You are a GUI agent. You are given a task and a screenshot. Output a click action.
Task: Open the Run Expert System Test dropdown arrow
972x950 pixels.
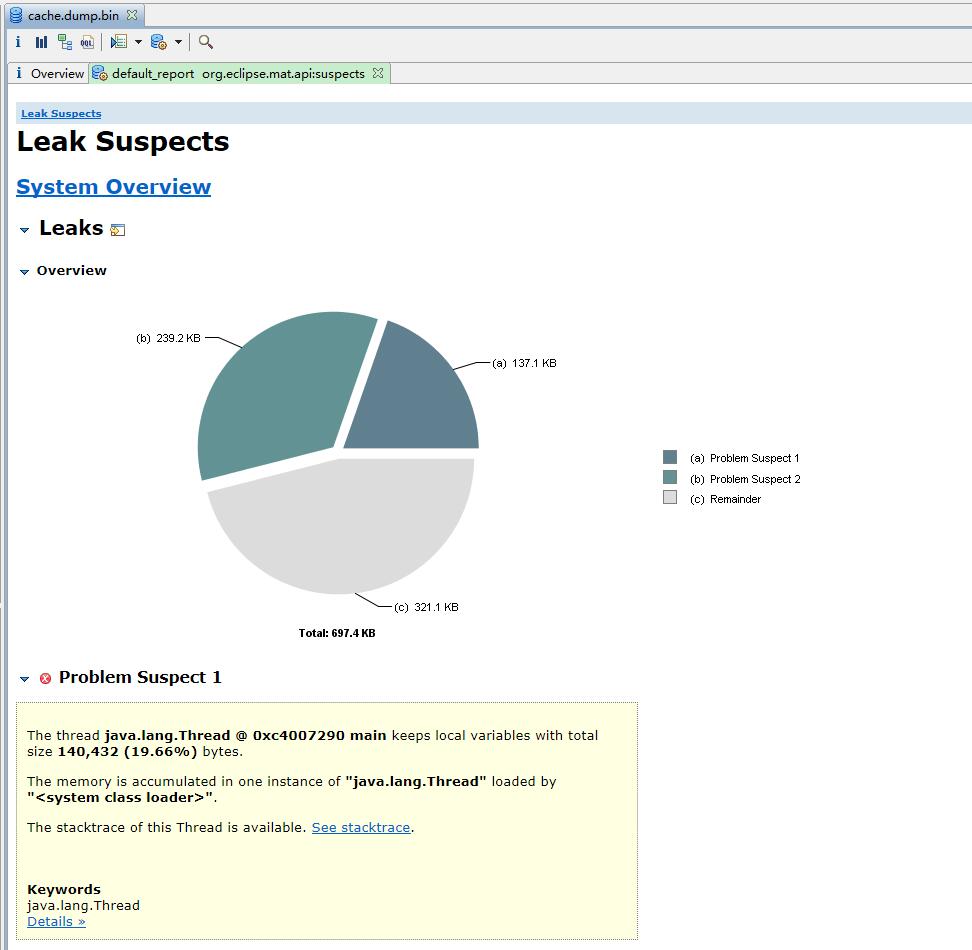[138, 42]
